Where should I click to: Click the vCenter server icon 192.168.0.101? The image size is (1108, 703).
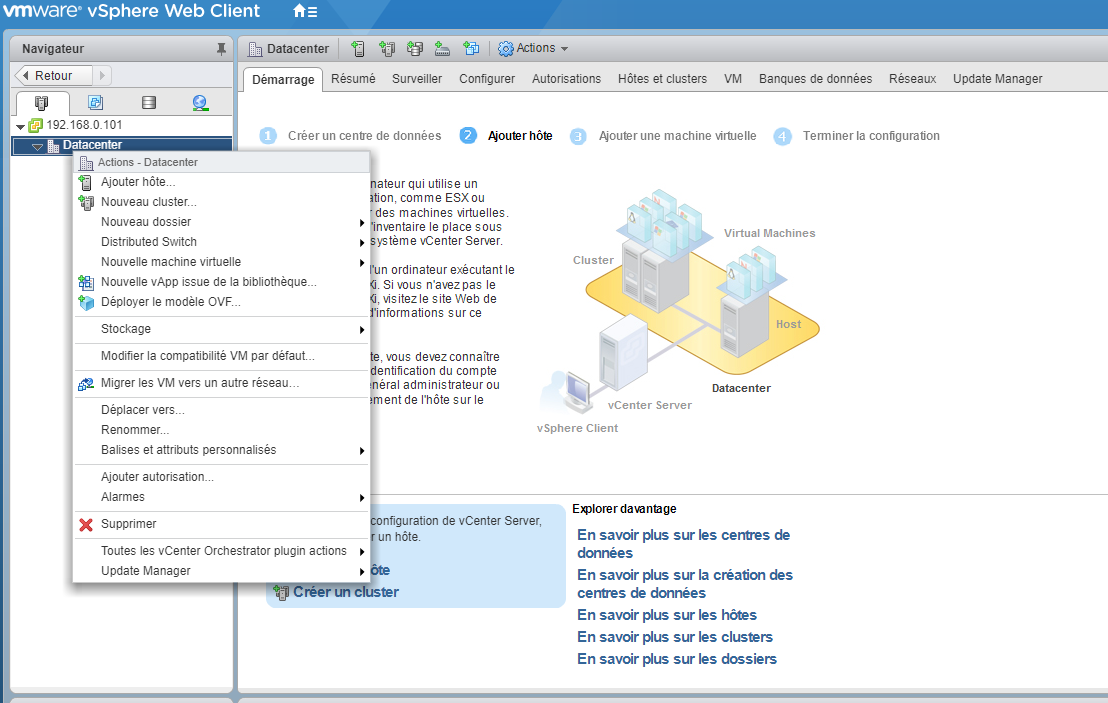coord(35,125)
